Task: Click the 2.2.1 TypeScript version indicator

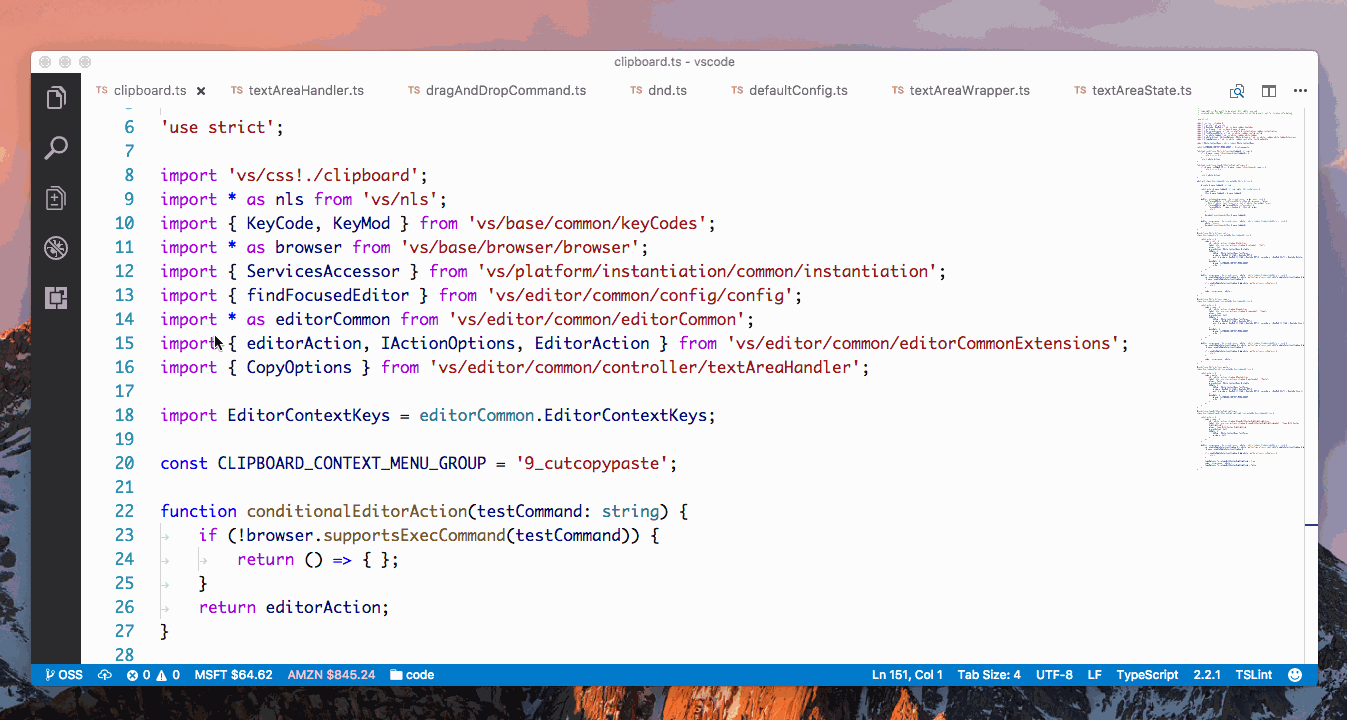Action: click(x=1207, y=675)
